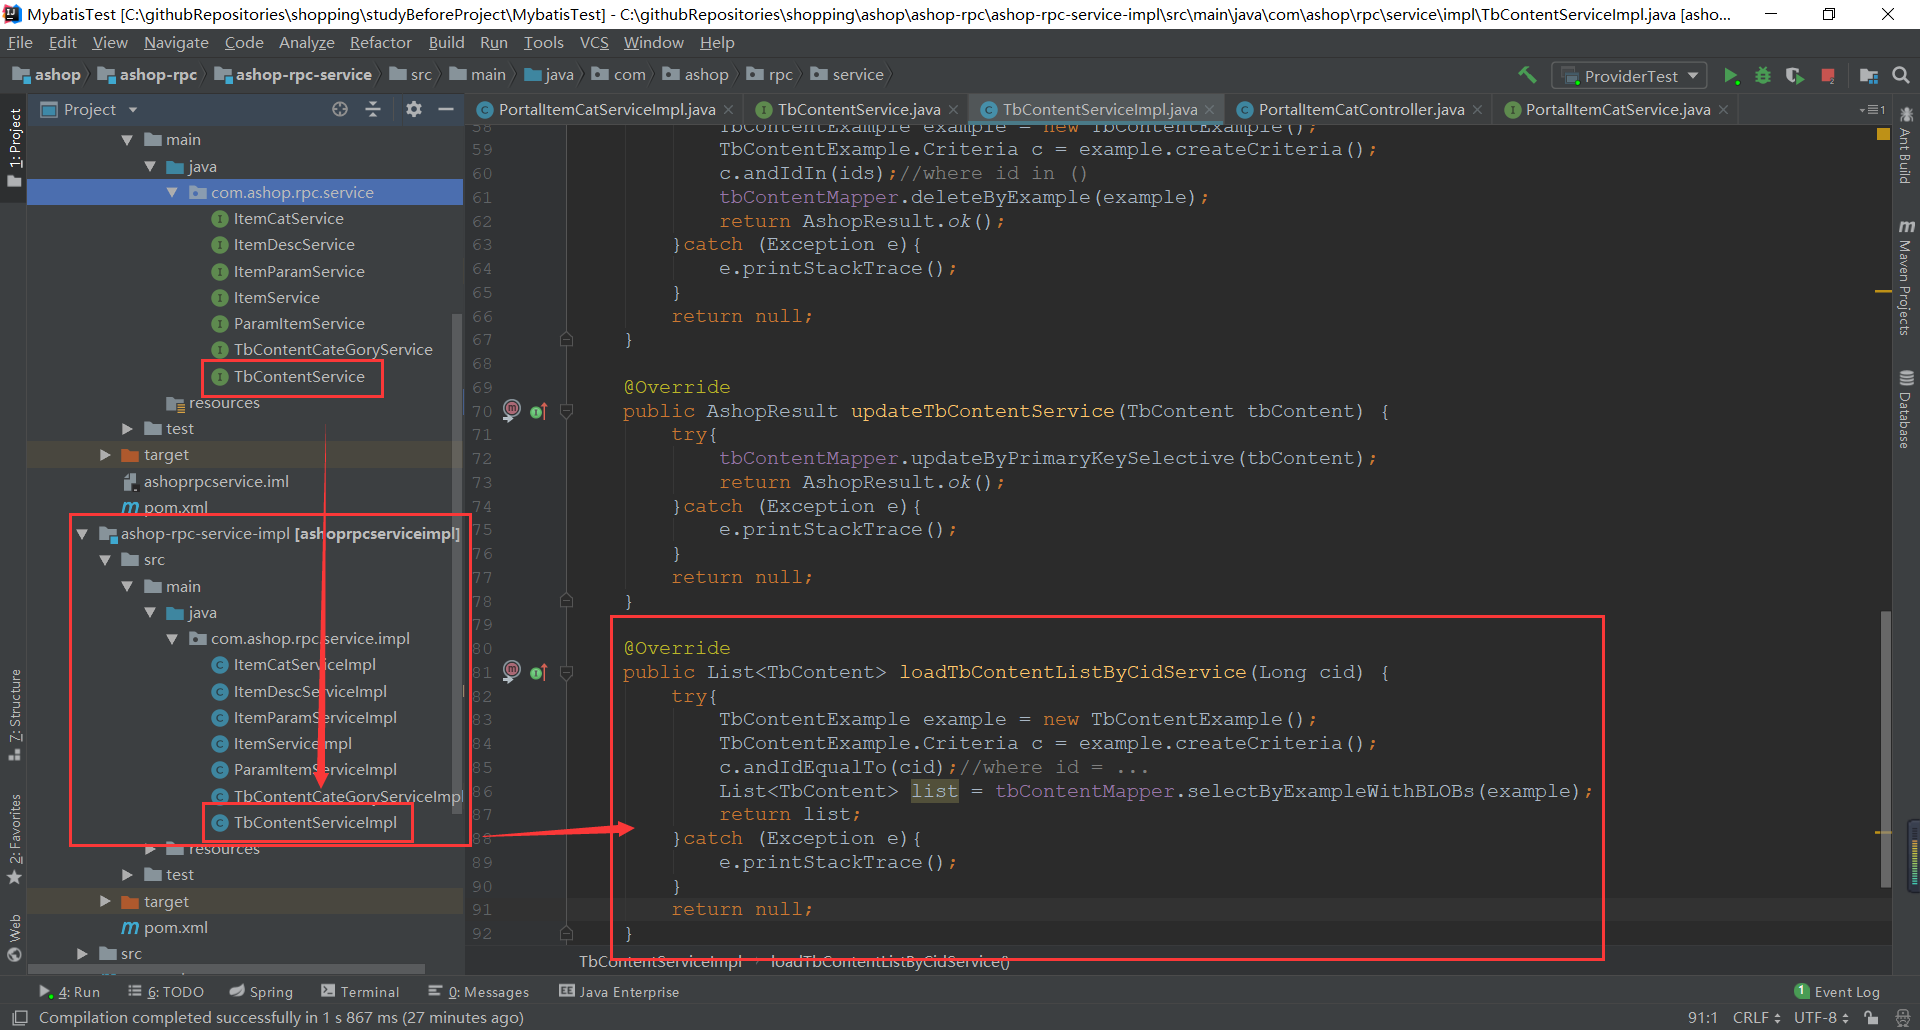Collapse the java folder under ashop-rpc-service main
This screenshot has height=1030, width=1920.
coord(150,166)
